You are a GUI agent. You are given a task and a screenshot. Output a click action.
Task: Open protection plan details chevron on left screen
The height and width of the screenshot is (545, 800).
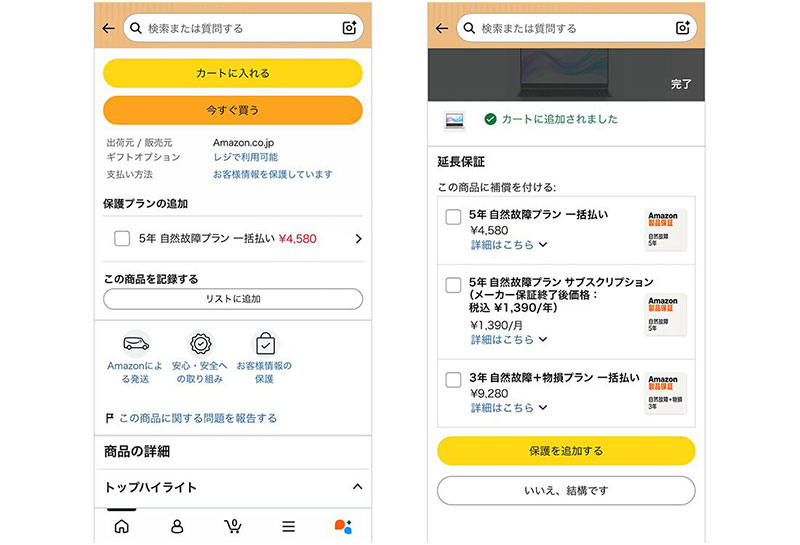(358, 238)
